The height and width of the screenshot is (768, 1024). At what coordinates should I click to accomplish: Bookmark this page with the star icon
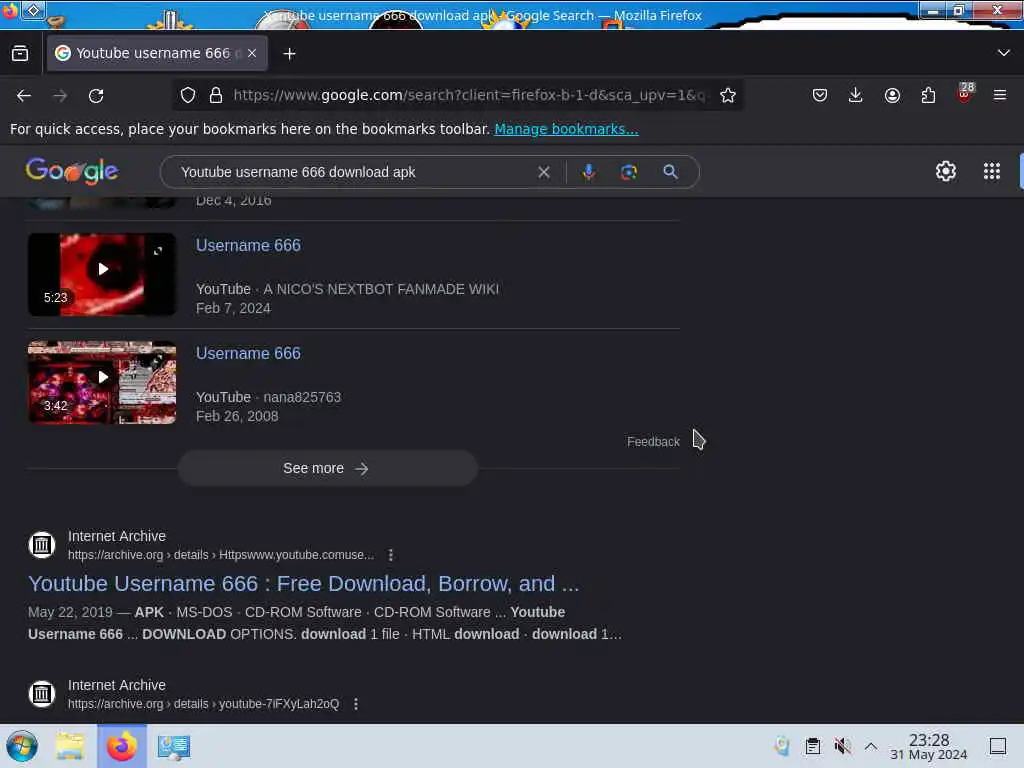point(728,95)
